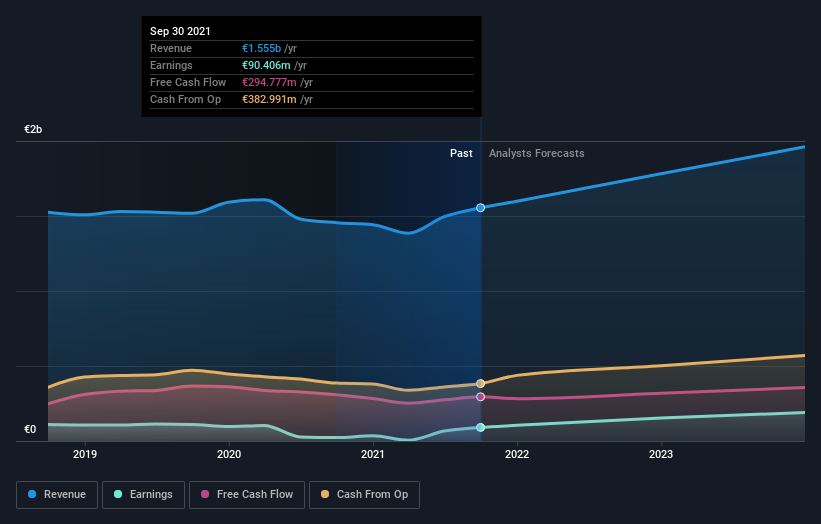Click the Cash From Op row label in tooltip
821x524 pixels.
point(185,99)
